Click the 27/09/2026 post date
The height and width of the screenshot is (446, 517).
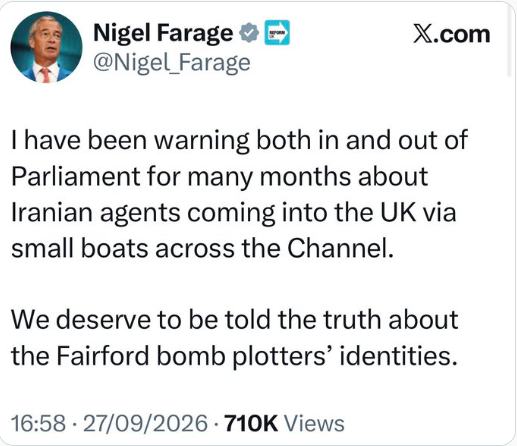[x=146, y=423]
